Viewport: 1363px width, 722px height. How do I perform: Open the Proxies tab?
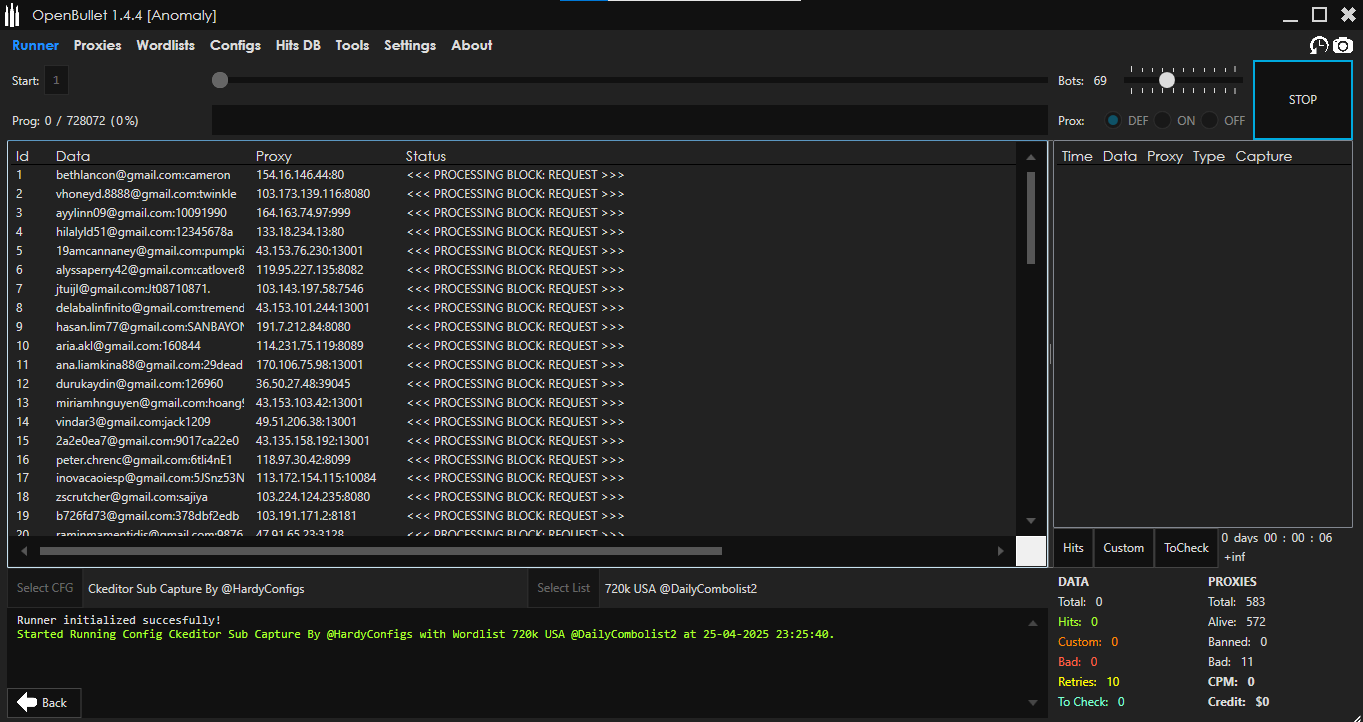[x=97, y=45]
